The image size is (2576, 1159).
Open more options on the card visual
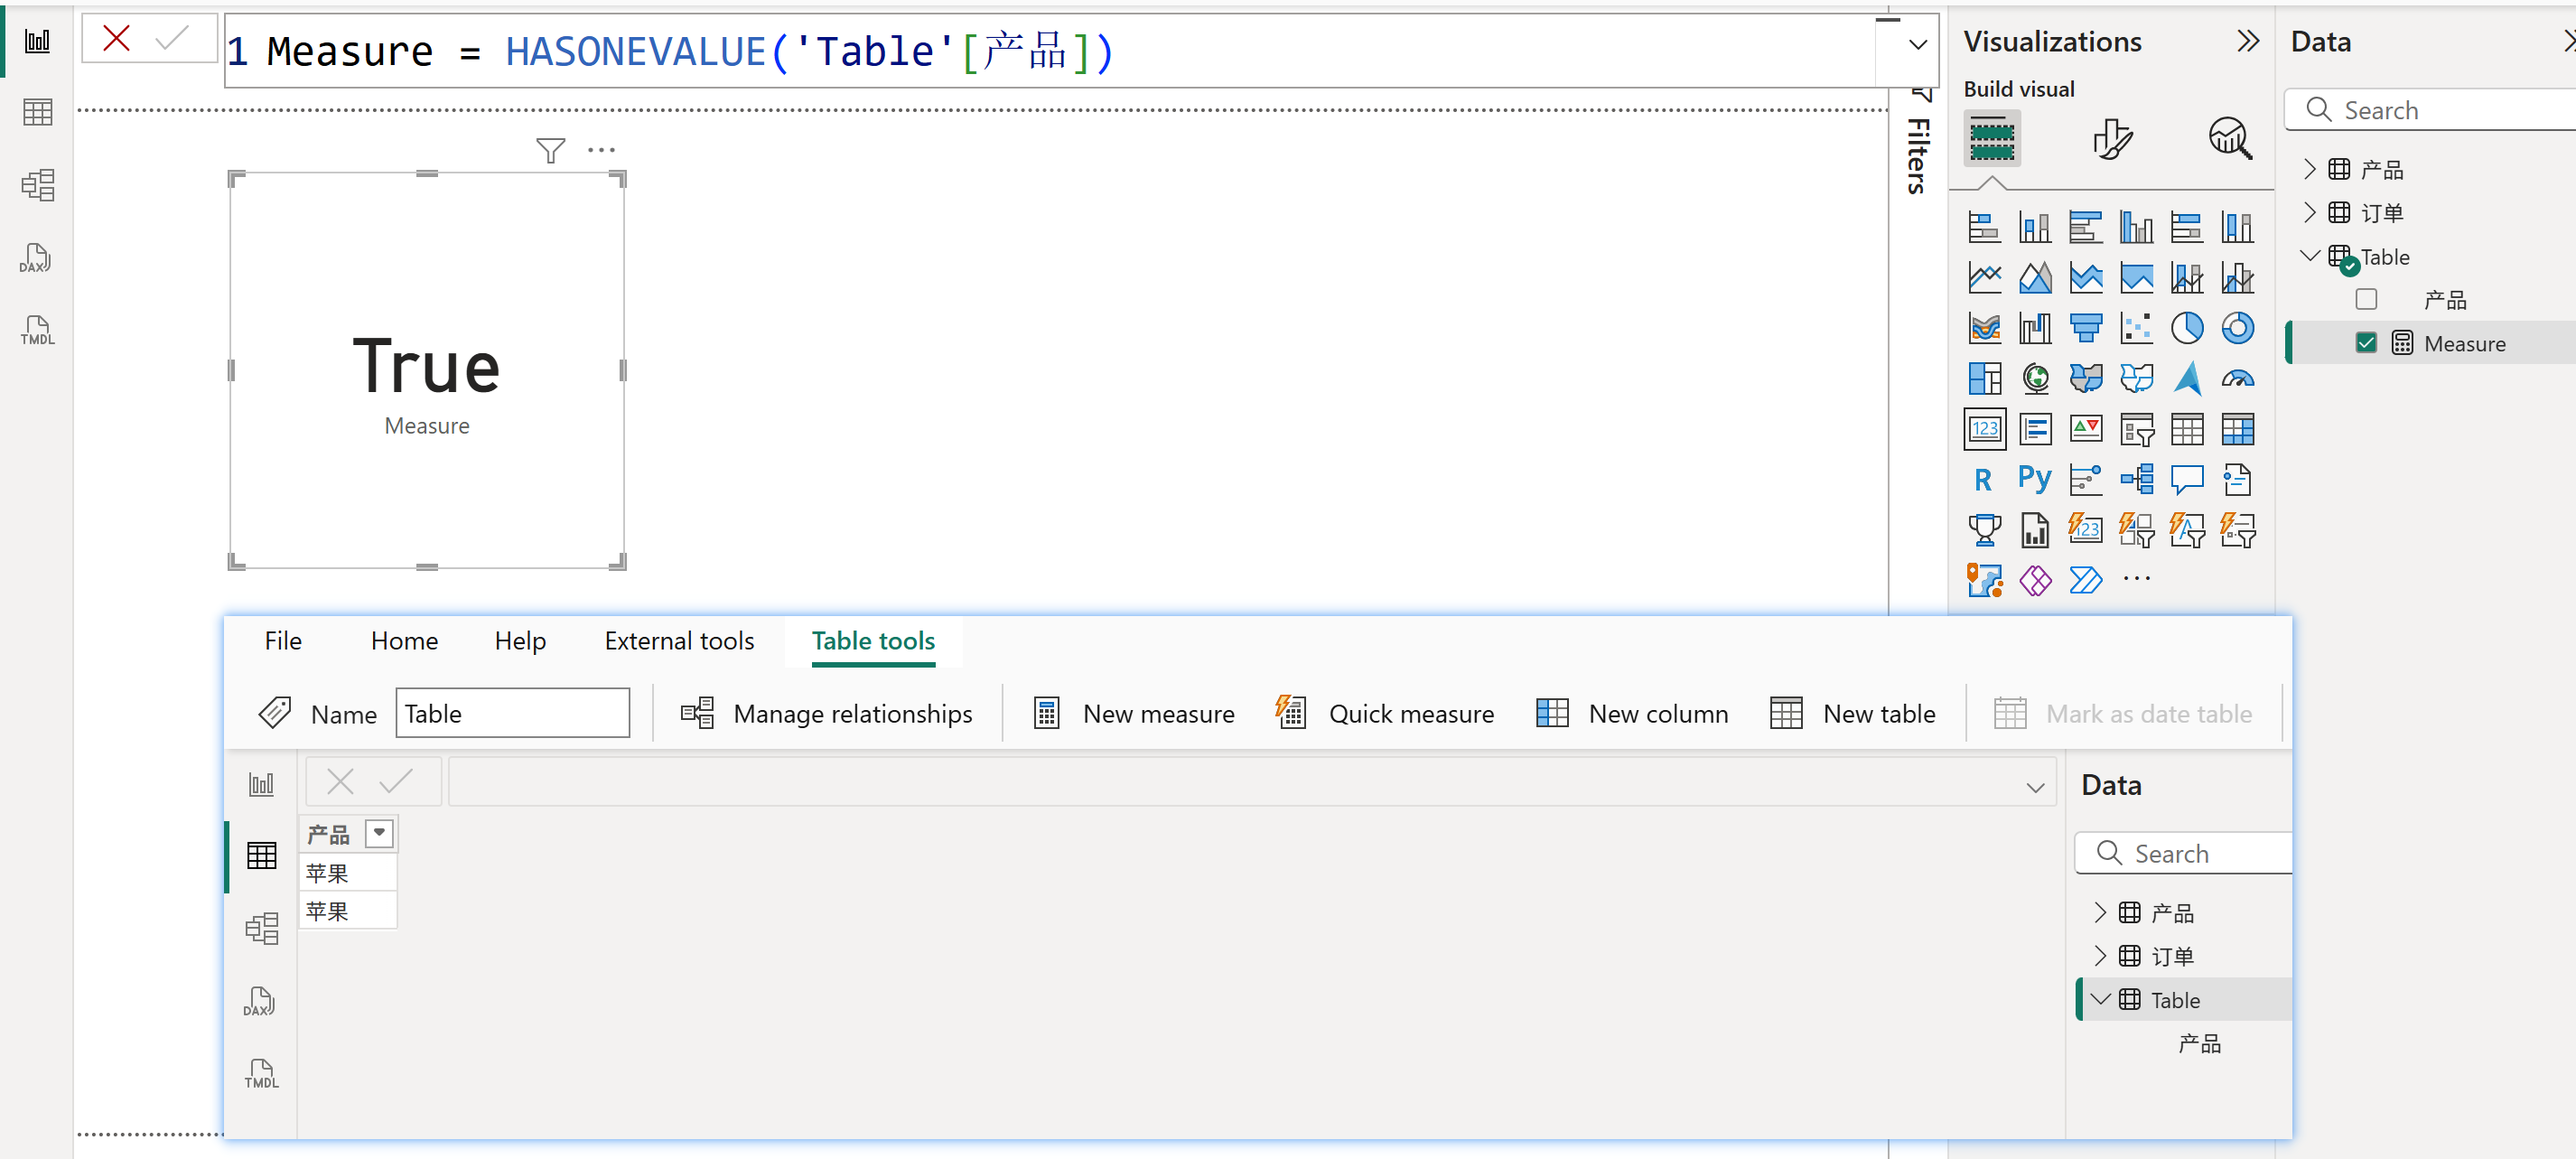pyautogui.click(x=601, y=150)
